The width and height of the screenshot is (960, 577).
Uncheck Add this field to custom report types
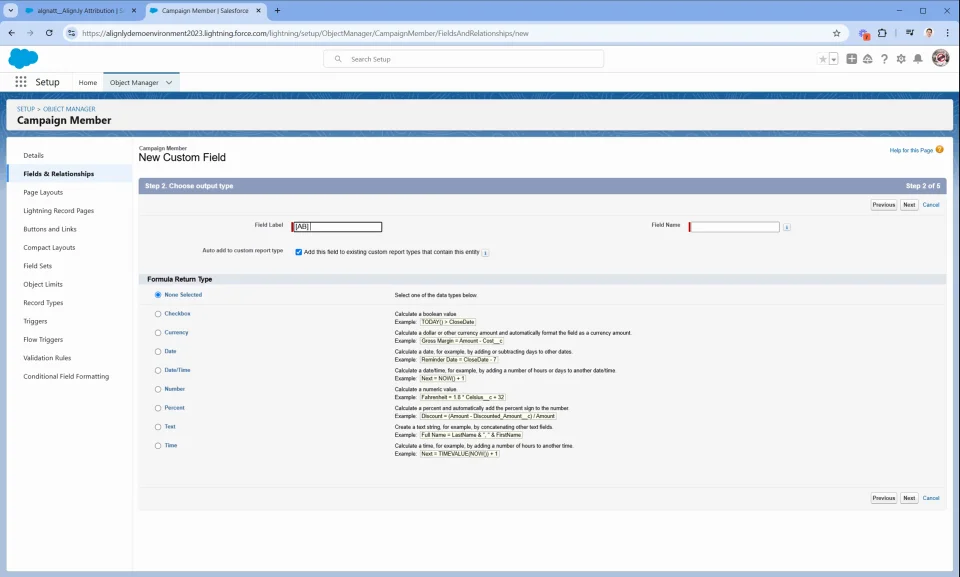point(299,252)
